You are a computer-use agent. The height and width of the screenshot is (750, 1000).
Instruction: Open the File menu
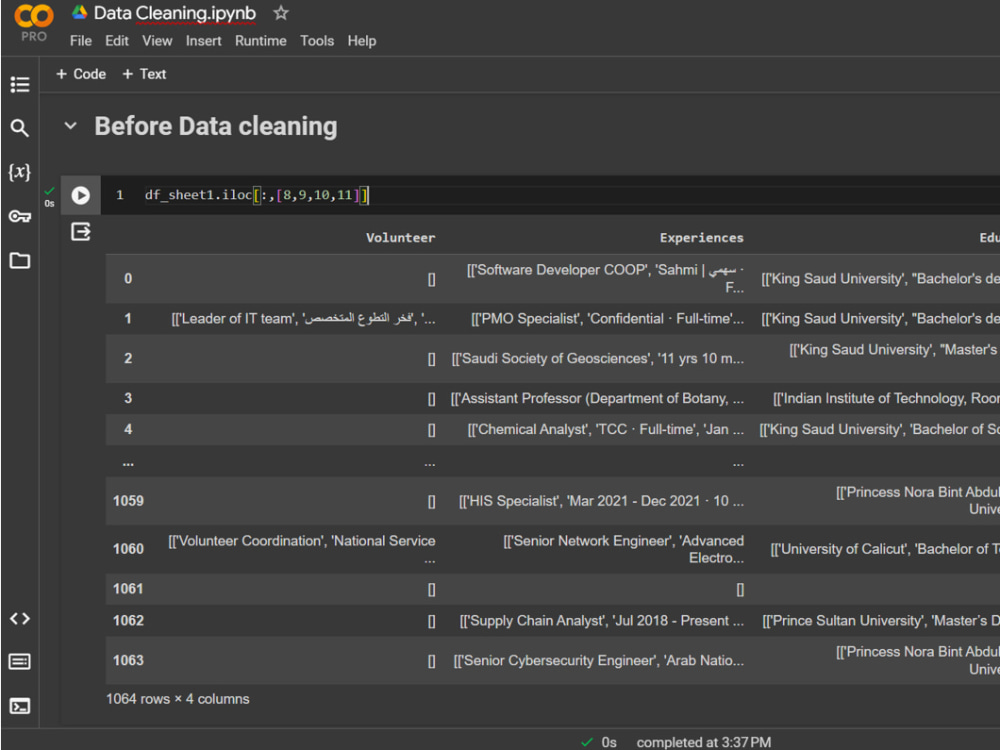pyautogui.click(x=80, y=41)
